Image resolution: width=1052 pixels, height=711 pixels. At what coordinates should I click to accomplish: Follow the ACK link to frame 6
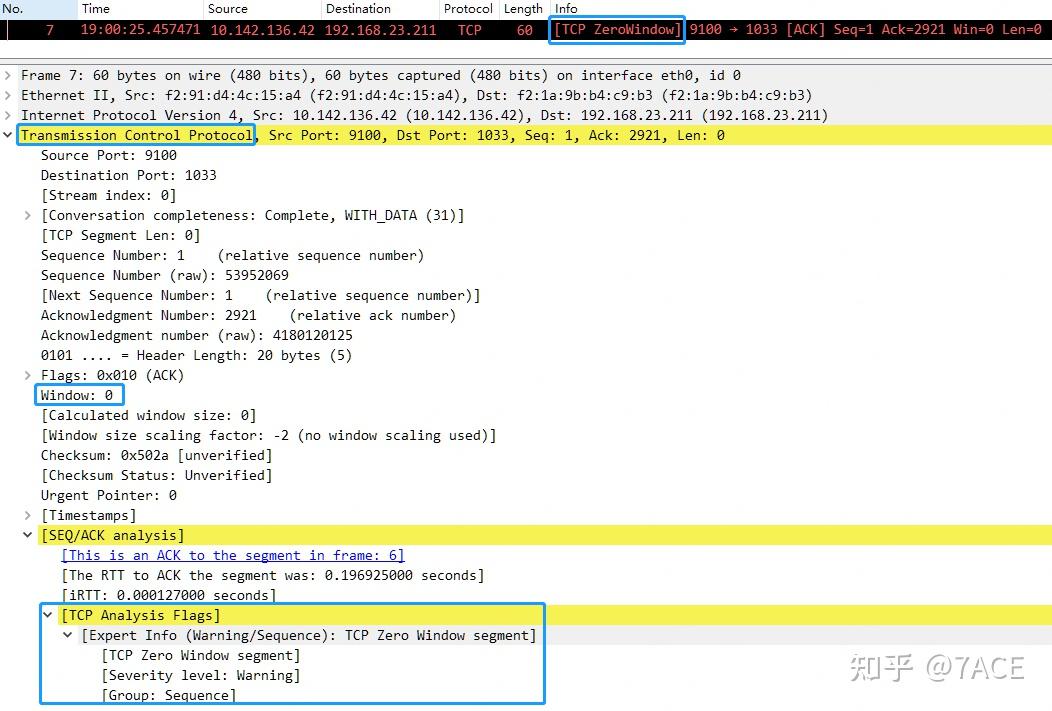coord(233,555)
